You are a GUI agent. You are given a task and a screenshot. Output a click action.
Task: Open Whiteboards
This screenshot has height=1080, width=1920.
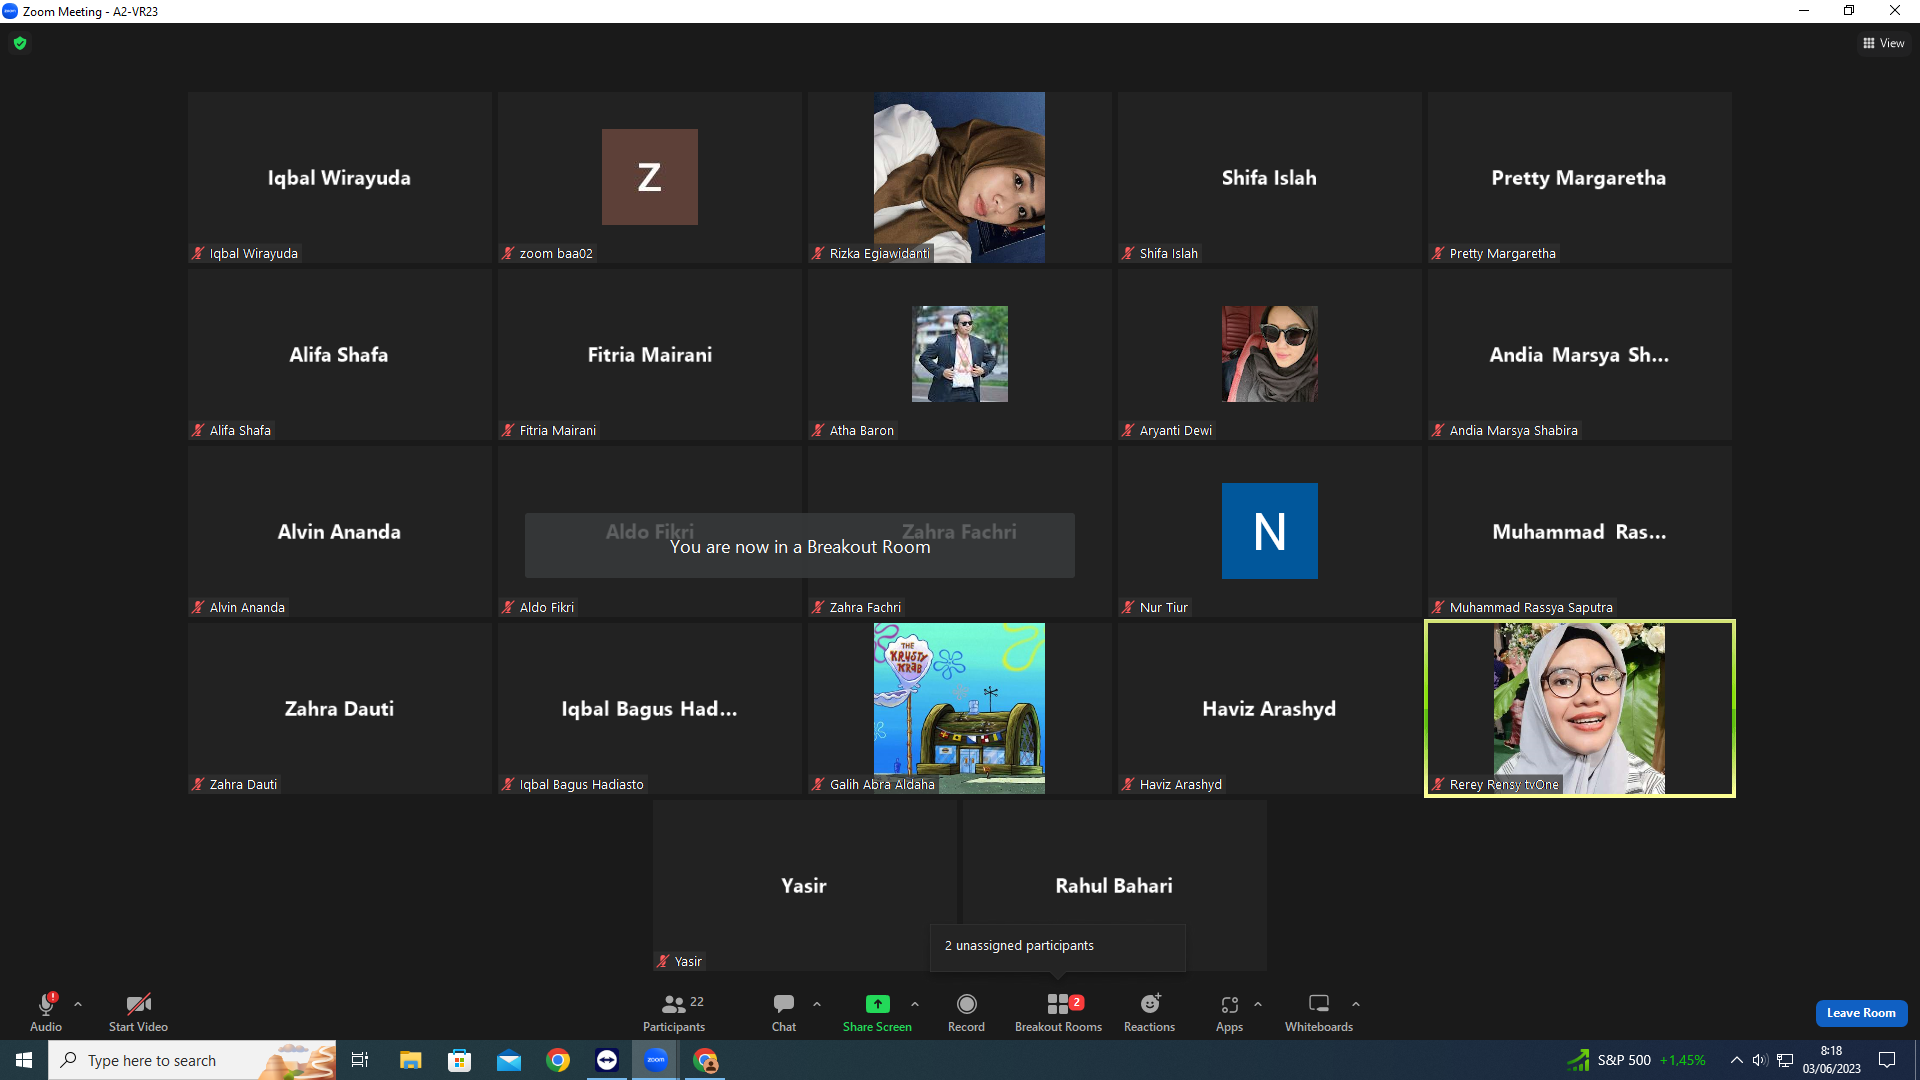tap(1319, 1012)
